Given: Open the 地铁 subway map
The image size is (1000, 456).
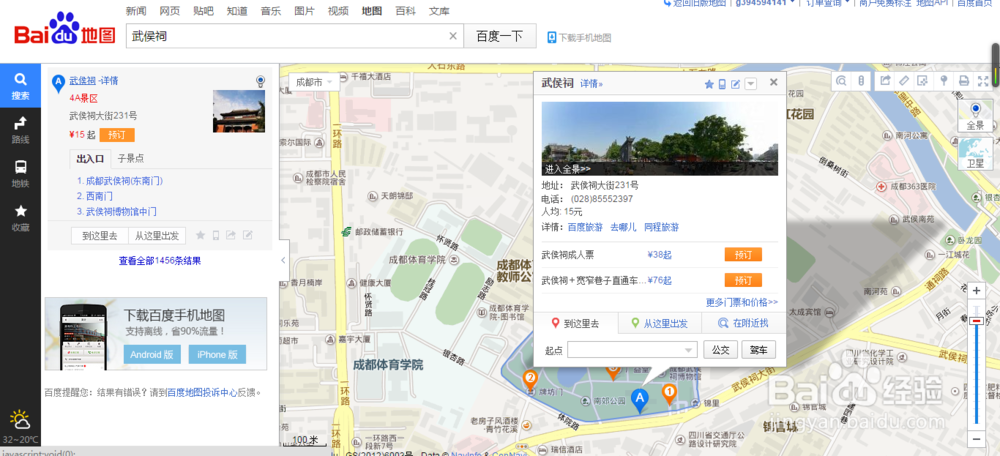Looking at the screenshot, I should click(20, 174).
